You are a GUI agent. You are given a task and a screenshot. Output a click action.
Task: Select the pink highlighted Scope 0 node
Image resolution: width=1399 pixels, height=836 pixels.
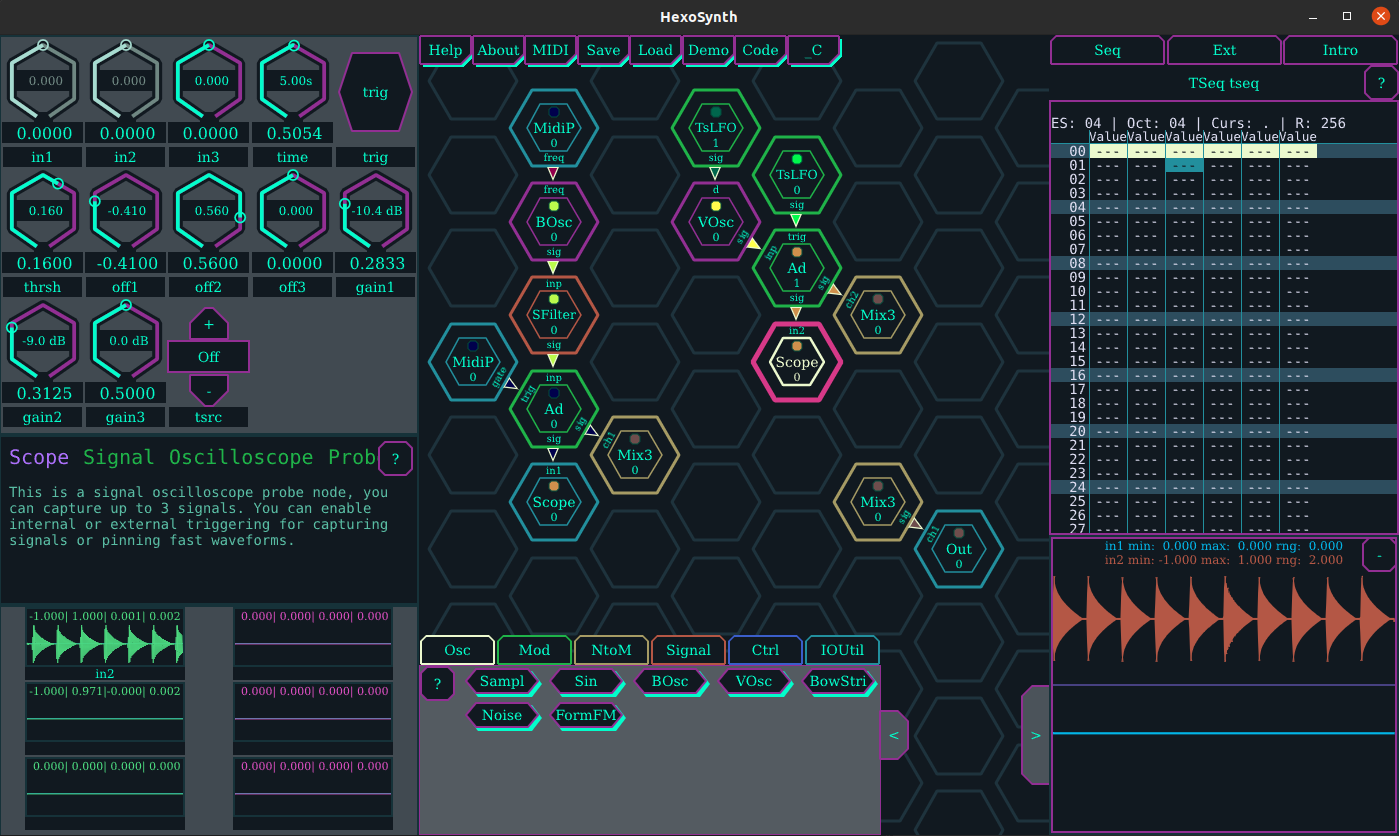pyautogui.click(x=795, y=363)
